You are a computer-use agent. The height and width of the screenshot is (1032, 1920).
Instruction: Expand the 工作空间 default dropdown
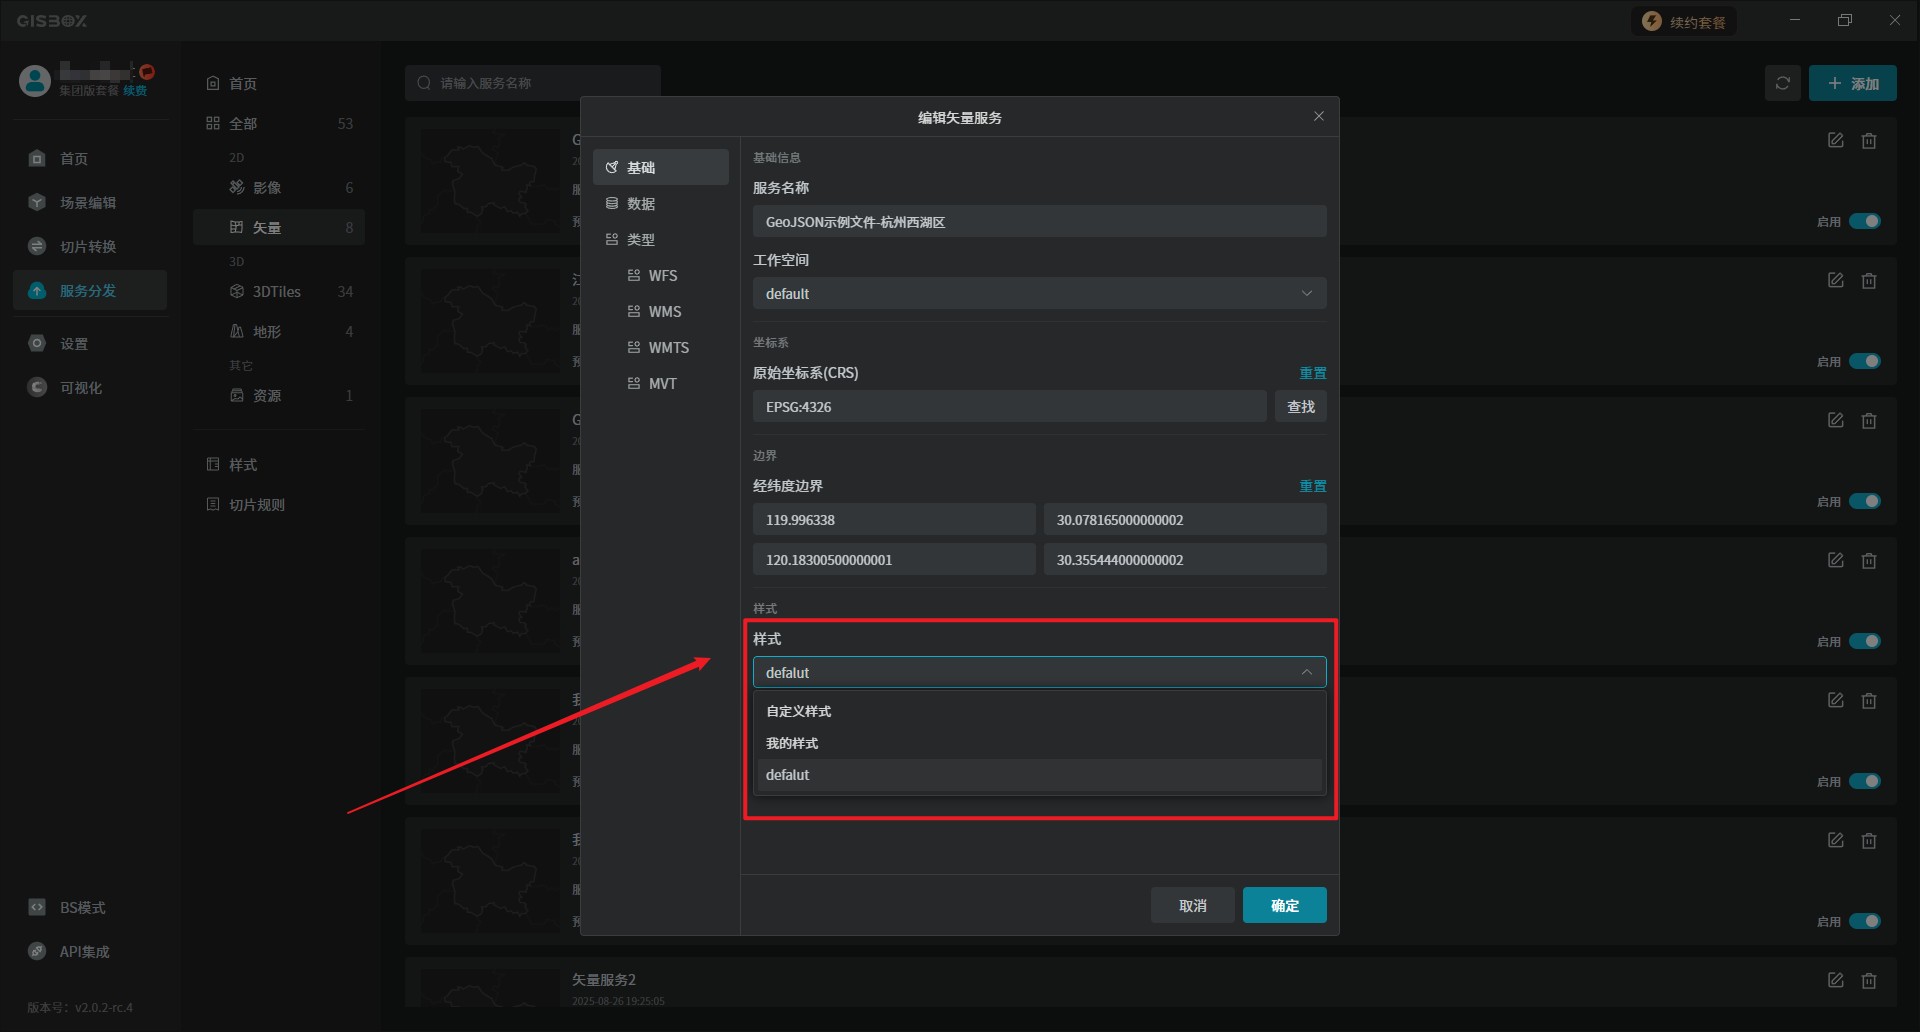tap(1039, 294)
